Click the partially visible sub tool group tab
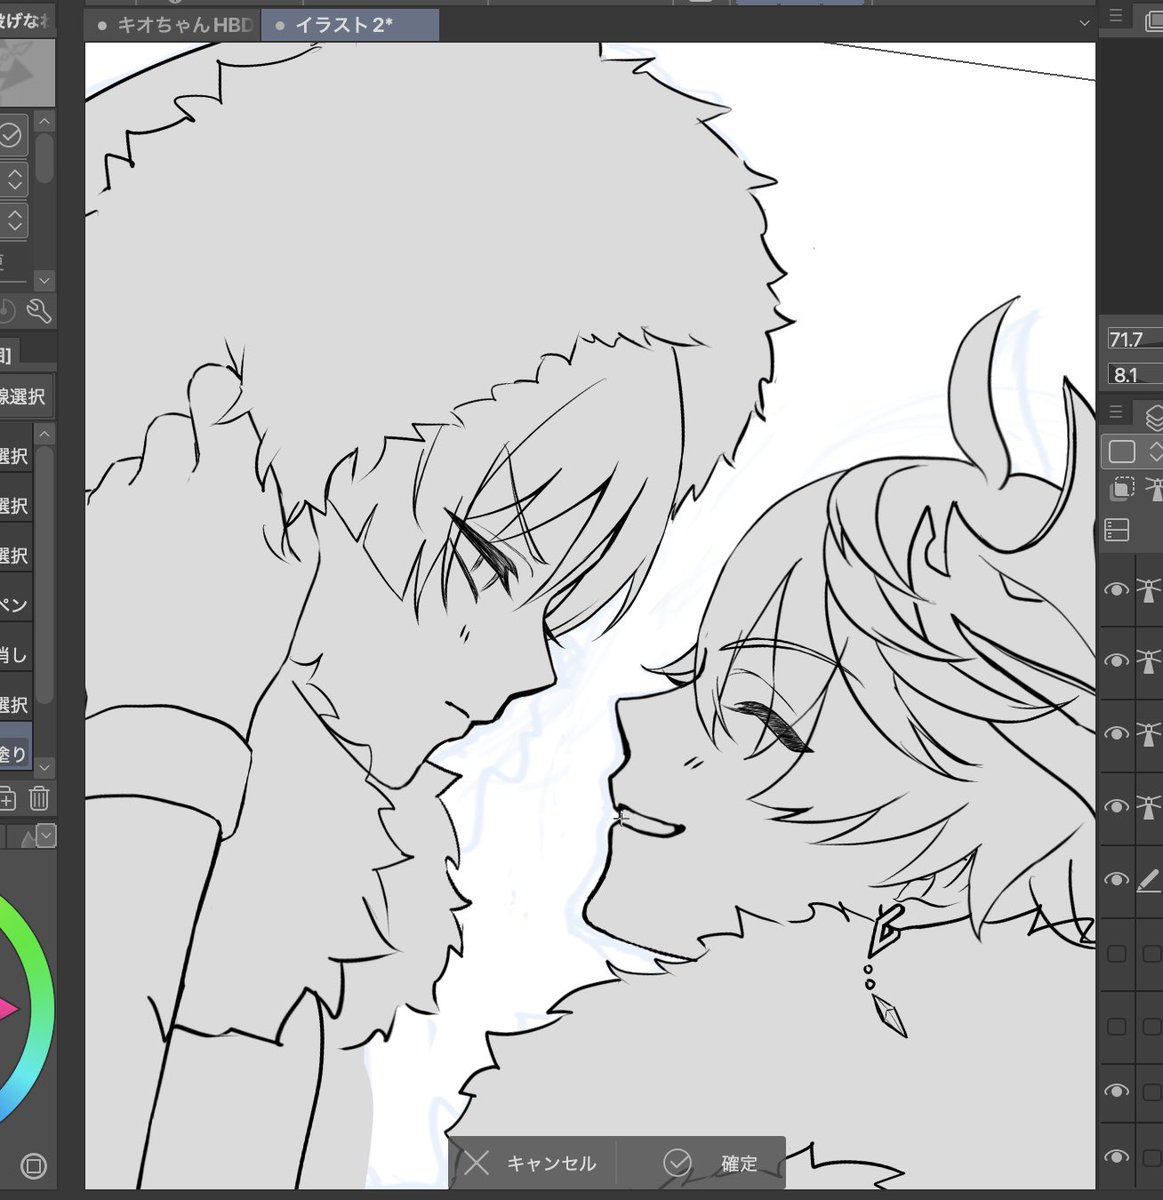 8,354
